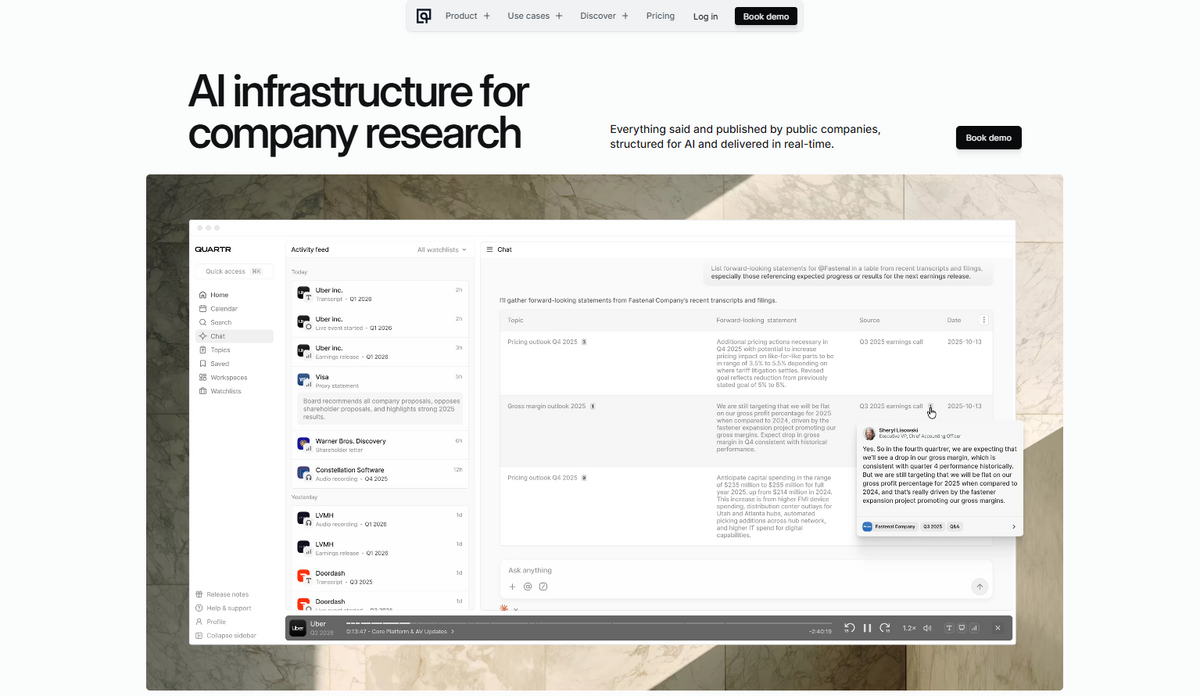Expand the Product menu
The image size is (1200, 696).
[x=468, y=16]
